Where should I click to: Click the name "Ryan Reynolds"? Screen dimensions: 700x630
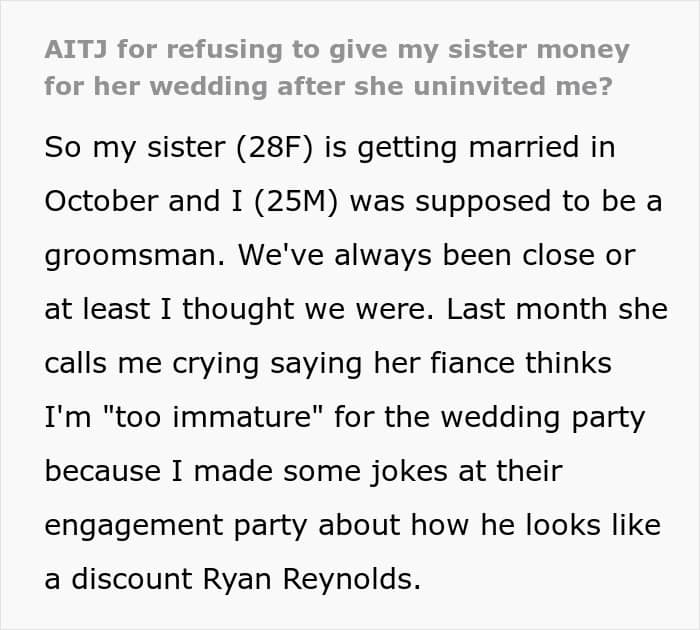tap(312, 579)
